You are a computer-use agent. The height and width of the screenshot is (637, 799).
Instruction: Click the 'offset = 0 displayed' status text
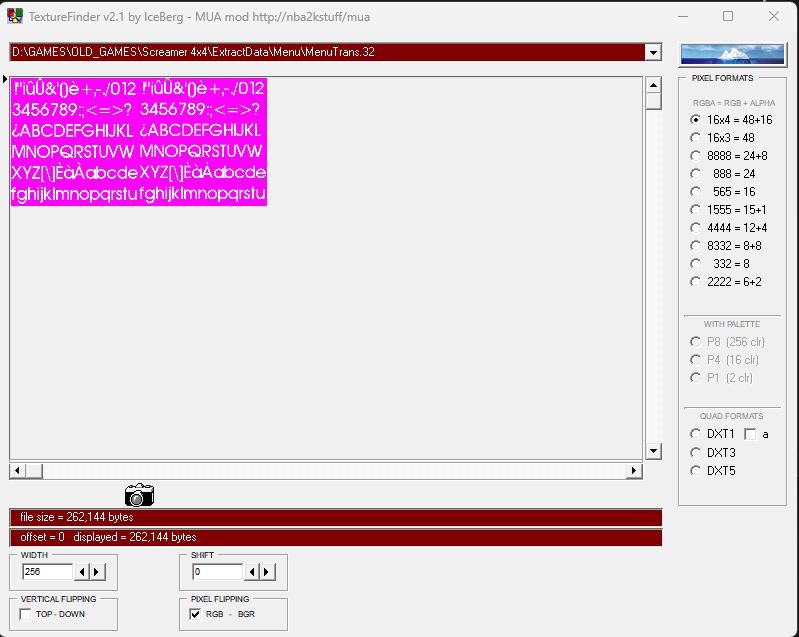click(108, 537)
